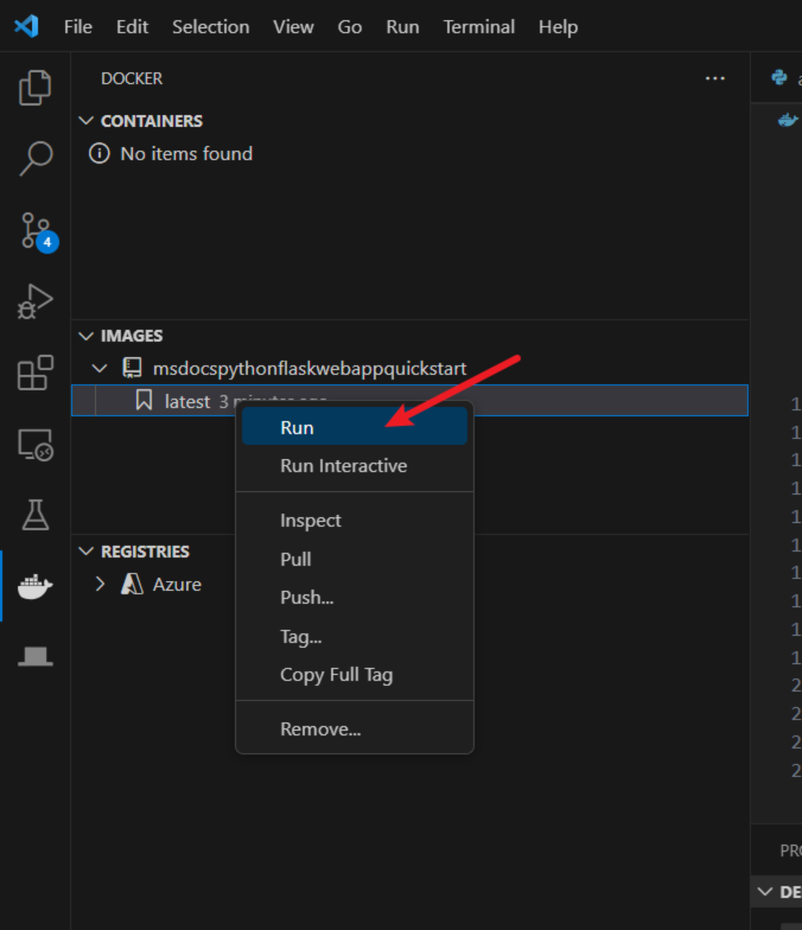This screenshot has height=930, width=802.
Task: Click the VS Code logo icon
Action: click(x=27, y=27)
